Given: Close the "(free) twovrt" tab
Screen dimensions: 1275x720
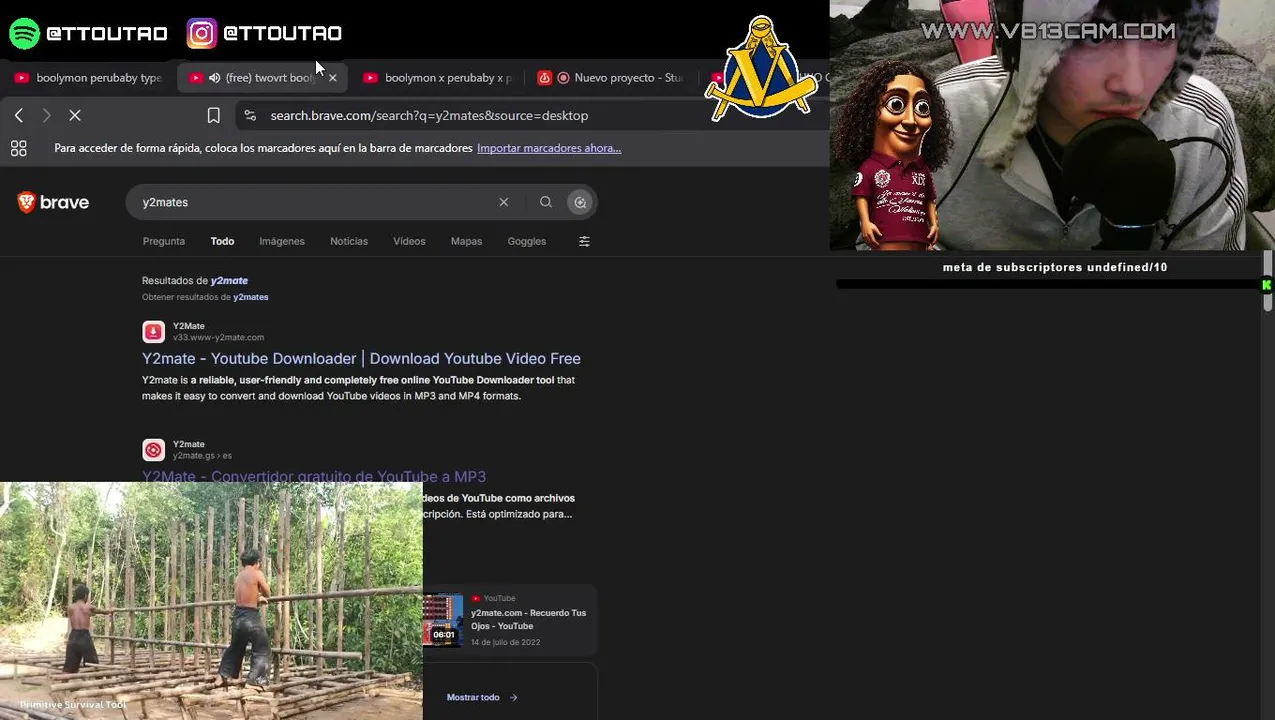Looking at the screenshot, I should pos(333,78).
